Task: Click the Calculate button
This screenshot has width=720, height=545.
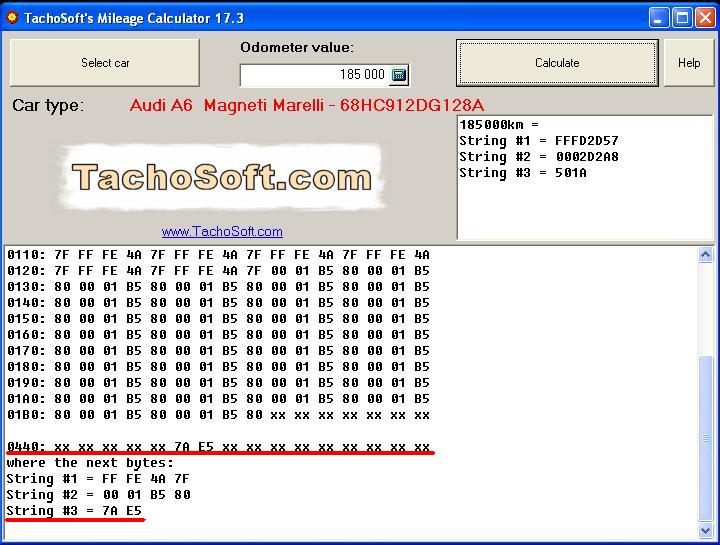Action: click(557, 62)
